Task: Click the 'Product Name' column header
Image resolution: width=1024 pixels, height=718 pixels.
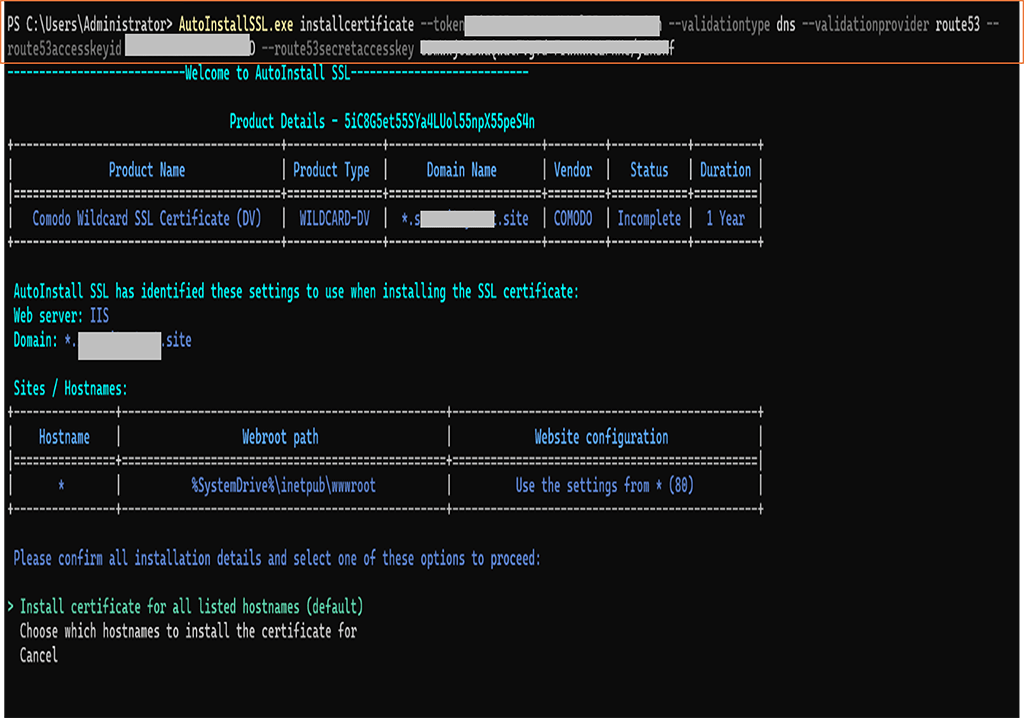Action: click(x=146, y=170)
